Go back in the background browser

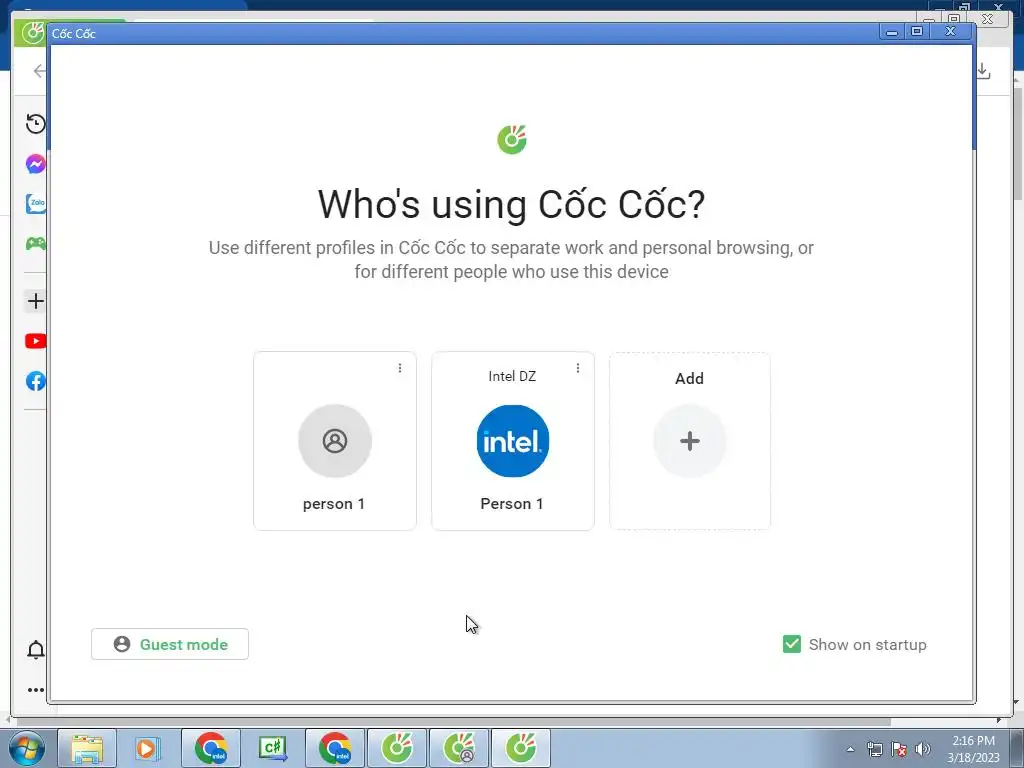point(39,71)
